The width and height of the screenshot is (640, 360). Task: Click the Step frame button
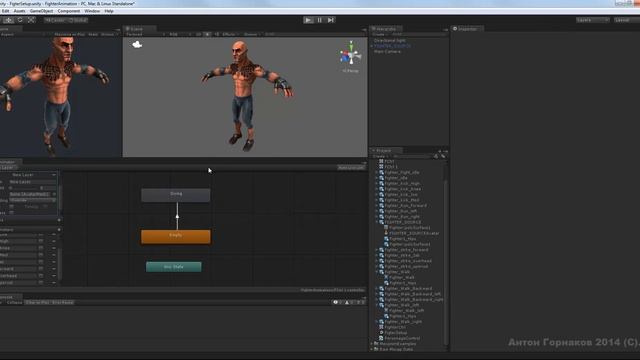tap(331, 20)
